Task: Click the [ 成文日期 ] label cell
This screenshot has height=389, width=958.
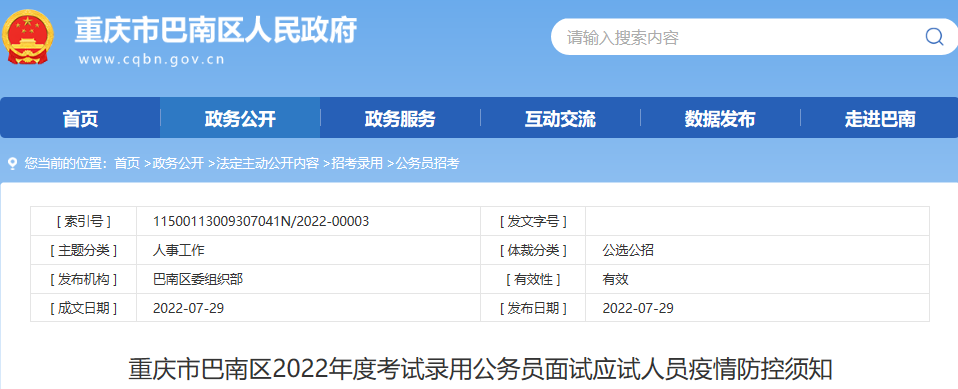Action: click(x=84, y=308)
